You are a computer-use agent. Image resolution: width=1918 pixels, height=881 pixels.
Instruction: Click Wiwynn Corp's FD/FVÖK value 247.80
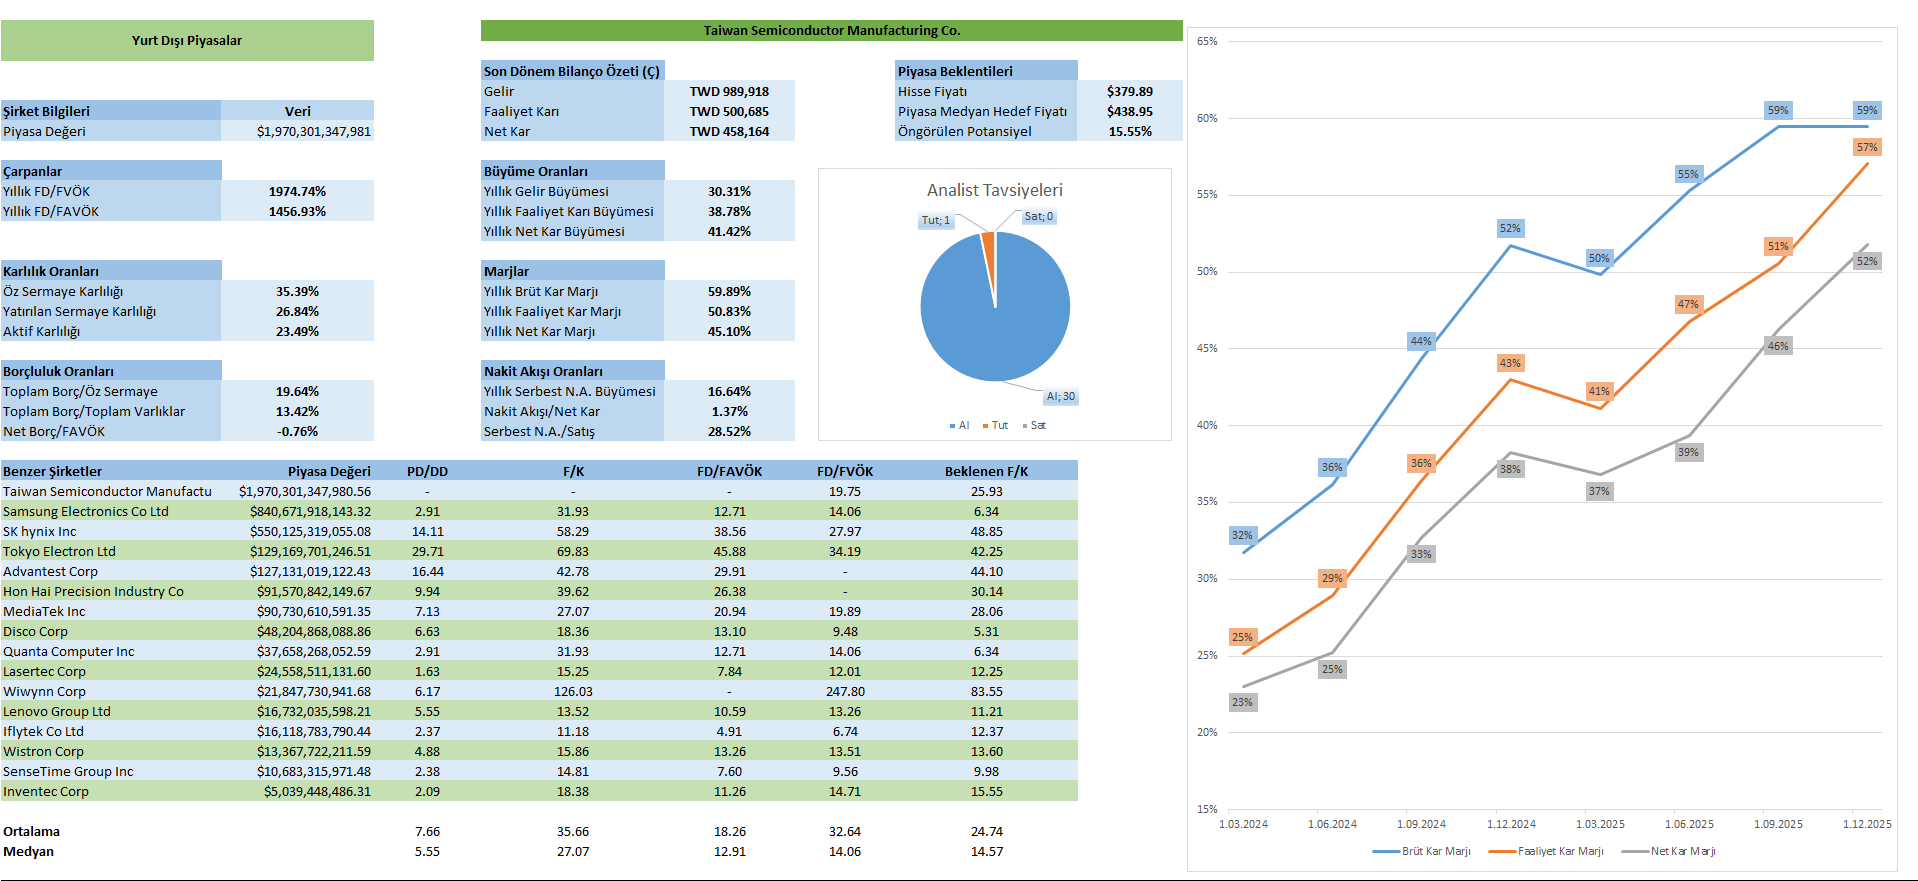845,691
